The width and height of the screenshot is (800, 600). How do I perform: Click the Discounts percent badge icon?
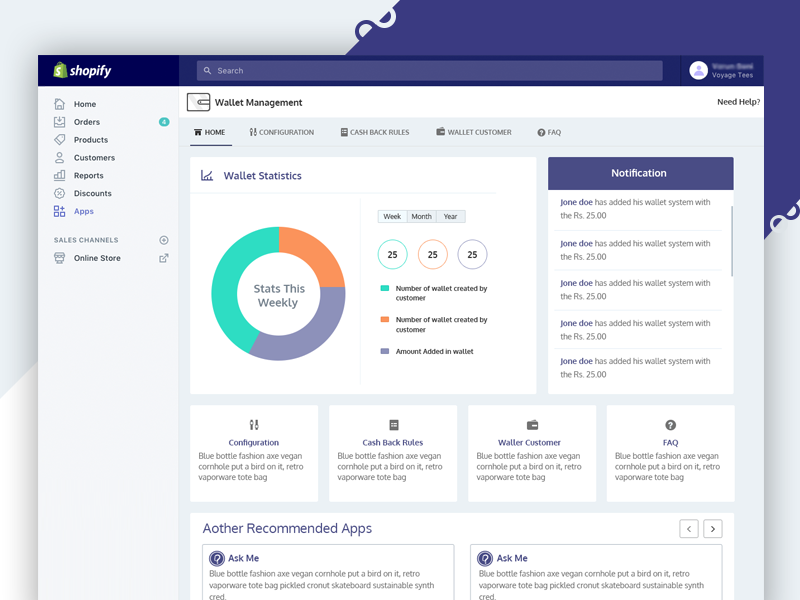59,193
